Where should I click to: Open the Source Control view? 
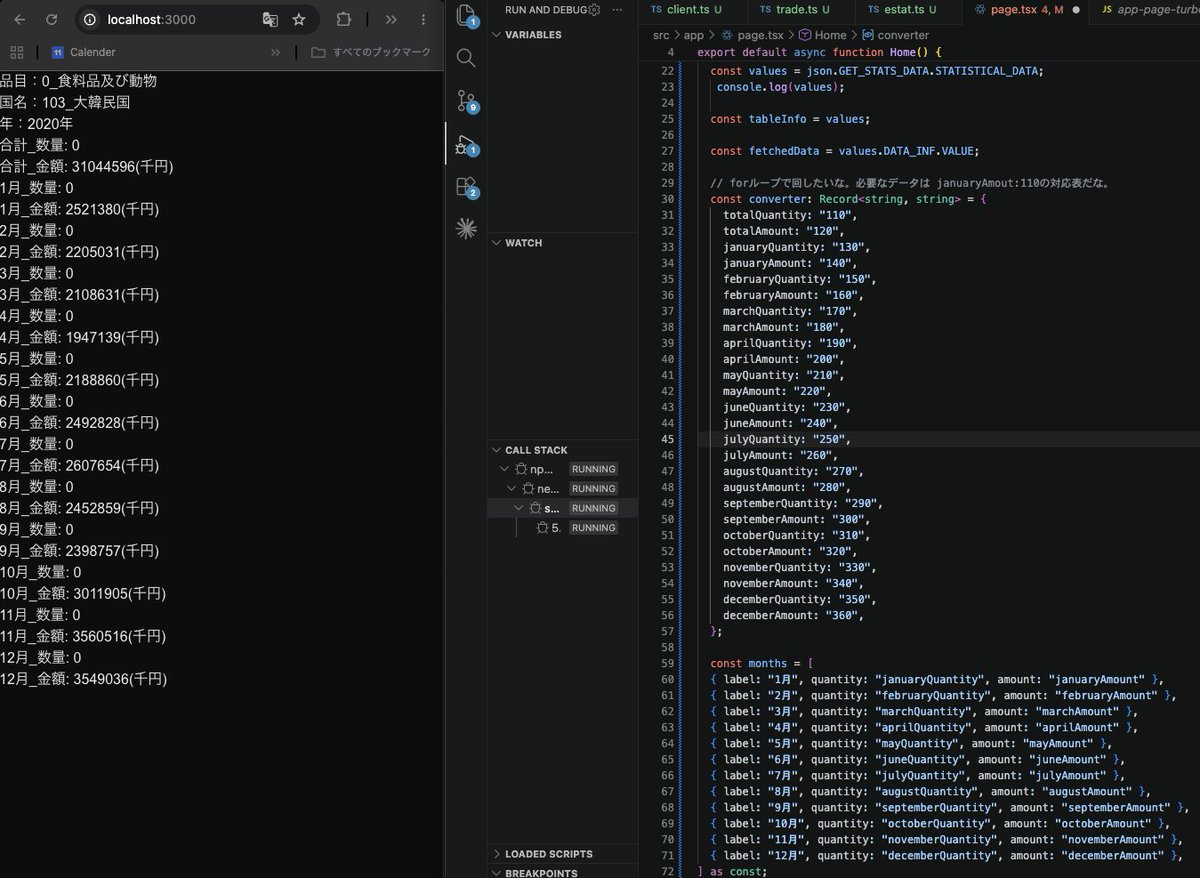[x=466, y=101]
